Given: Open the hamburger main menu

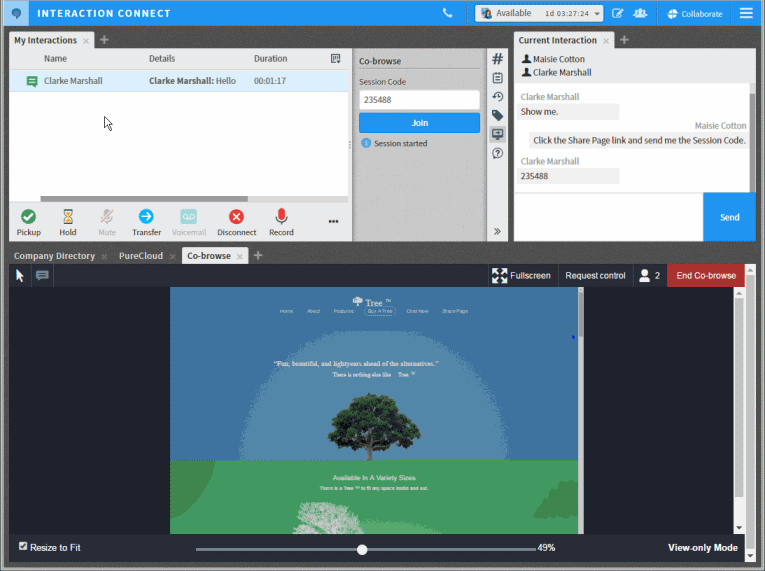Looking at the screenshot, I should click(x=746, y=13).
